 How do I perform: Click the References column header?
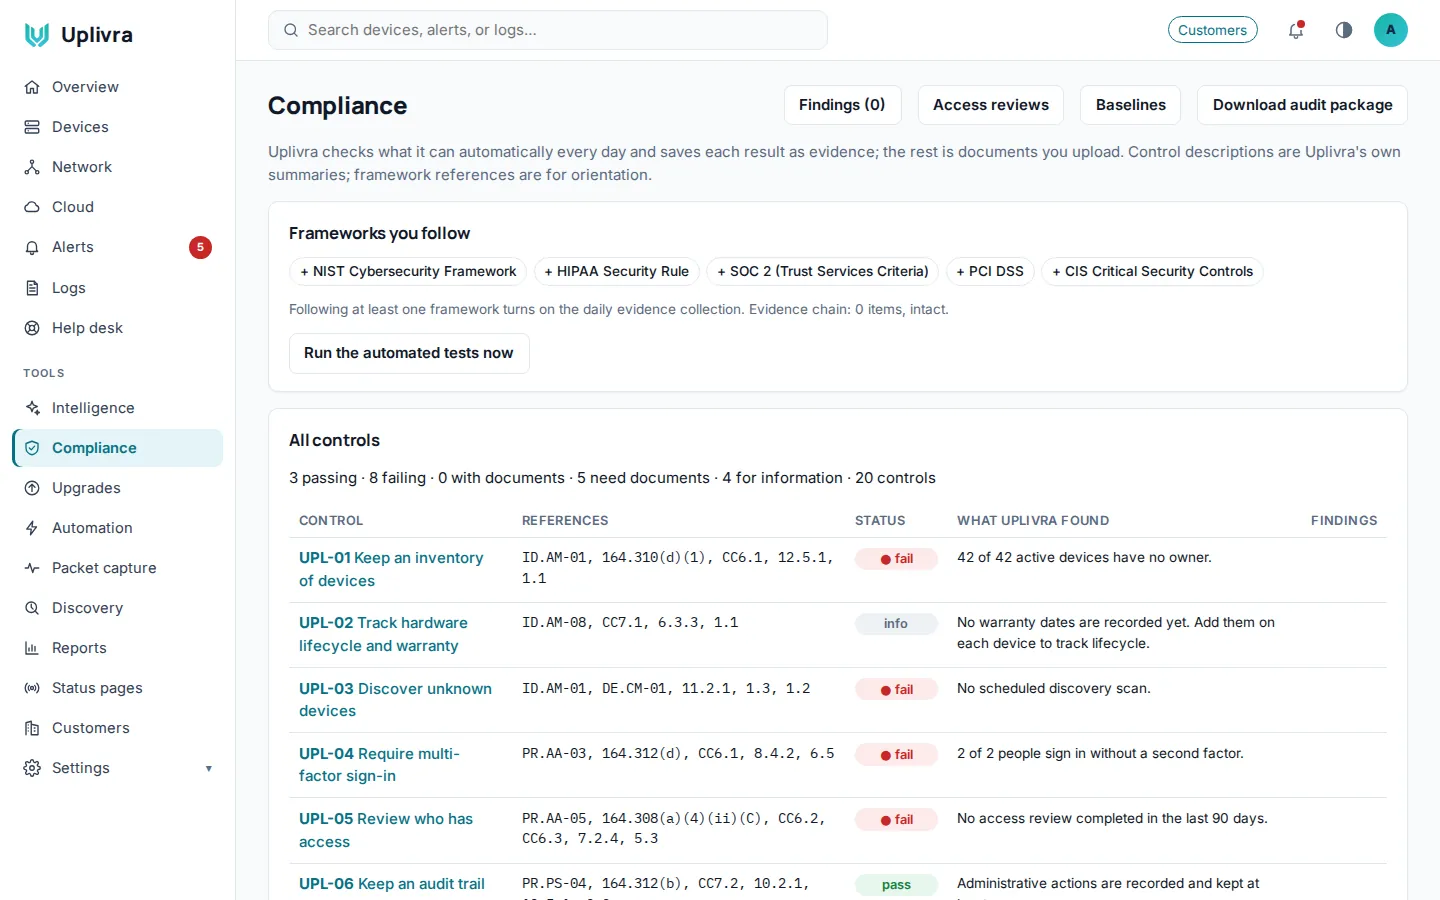[x=565, y=521]
